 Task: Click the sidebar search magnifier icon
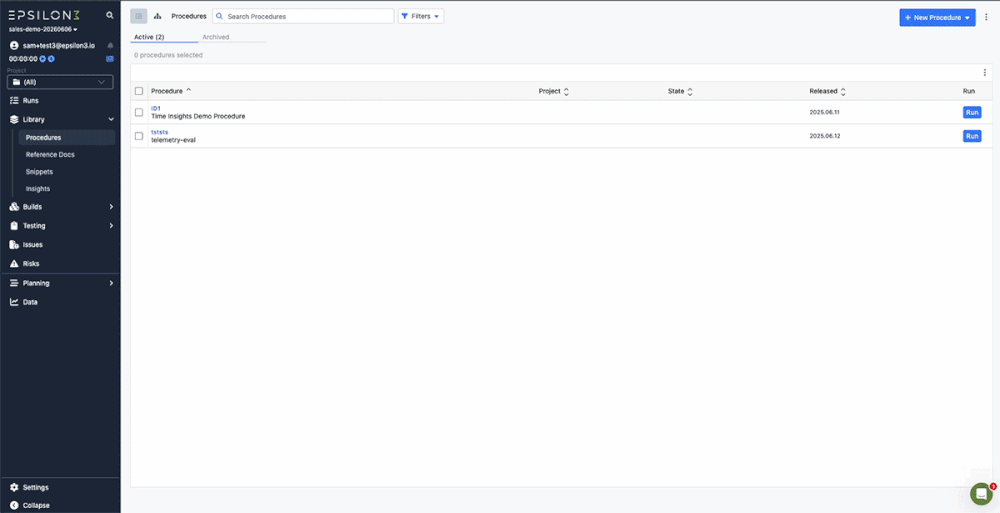(x=110, y=15)
